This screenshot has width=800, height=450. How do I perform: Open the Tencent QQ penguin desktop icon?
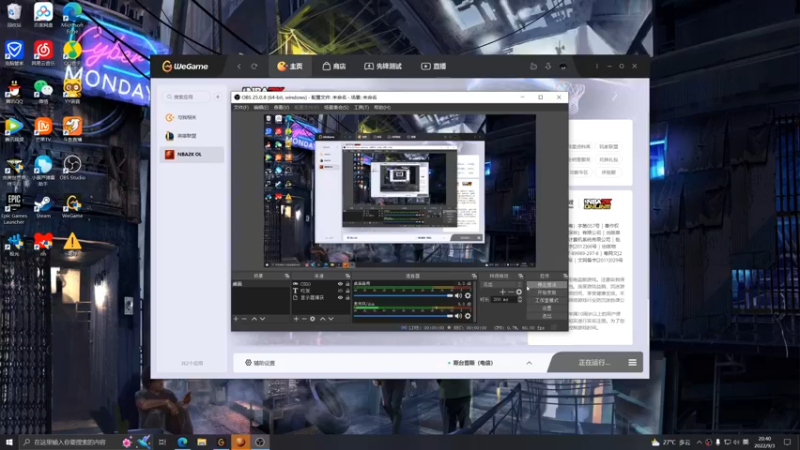pyautogui.click(x=14, y=92)
